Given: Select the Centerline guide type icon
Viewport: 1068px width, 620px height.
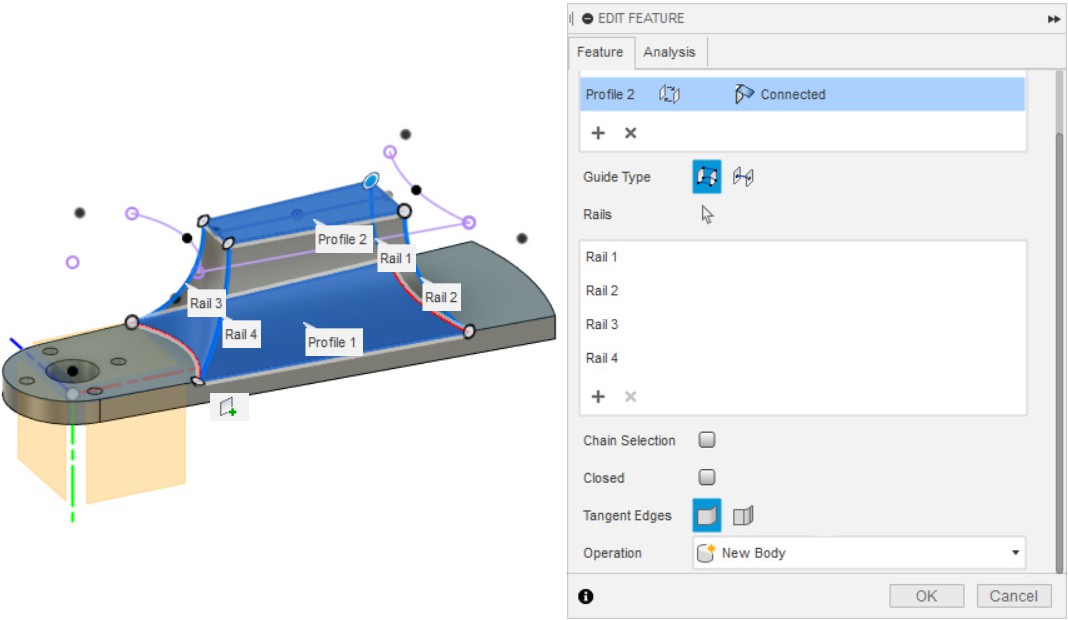Looking at the screenshot, I should [743, 177].
